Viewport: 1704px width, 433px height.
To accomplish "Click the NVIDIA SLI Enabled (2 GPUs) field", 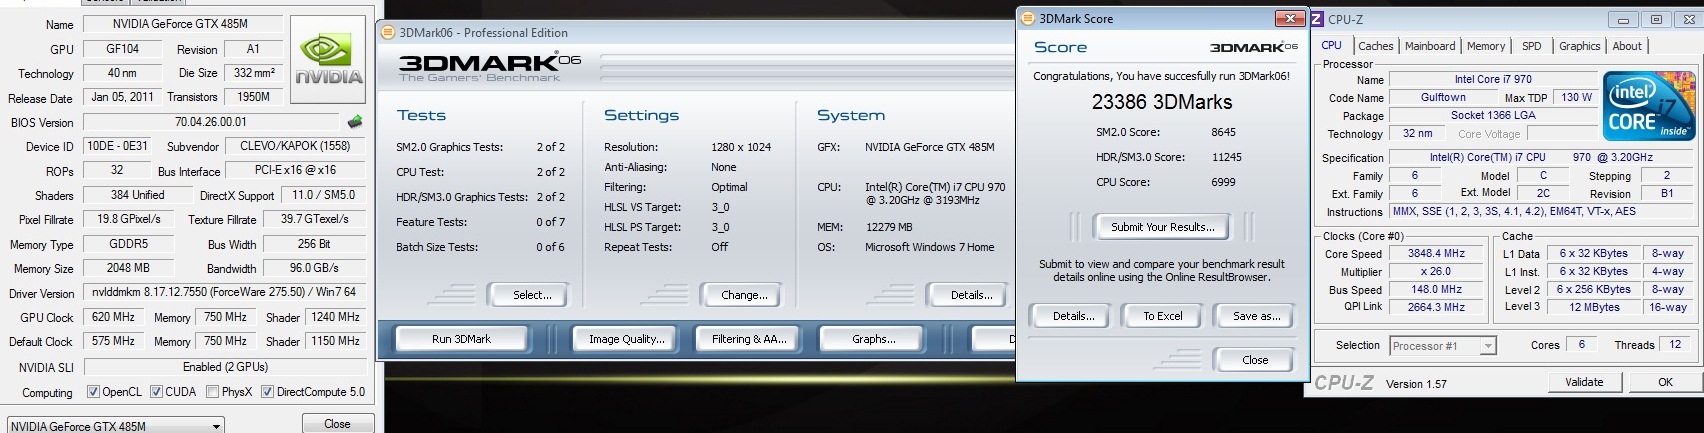I will (x=224, y=367).
